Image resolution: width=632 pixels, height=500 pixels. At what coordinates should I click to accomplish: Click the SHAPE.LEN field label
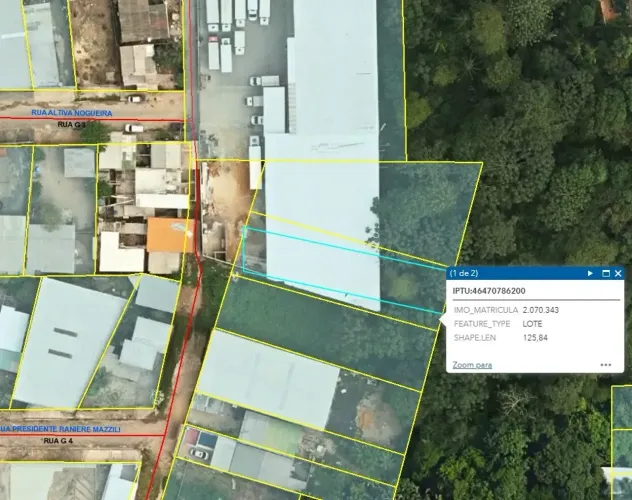coord(475,338)
